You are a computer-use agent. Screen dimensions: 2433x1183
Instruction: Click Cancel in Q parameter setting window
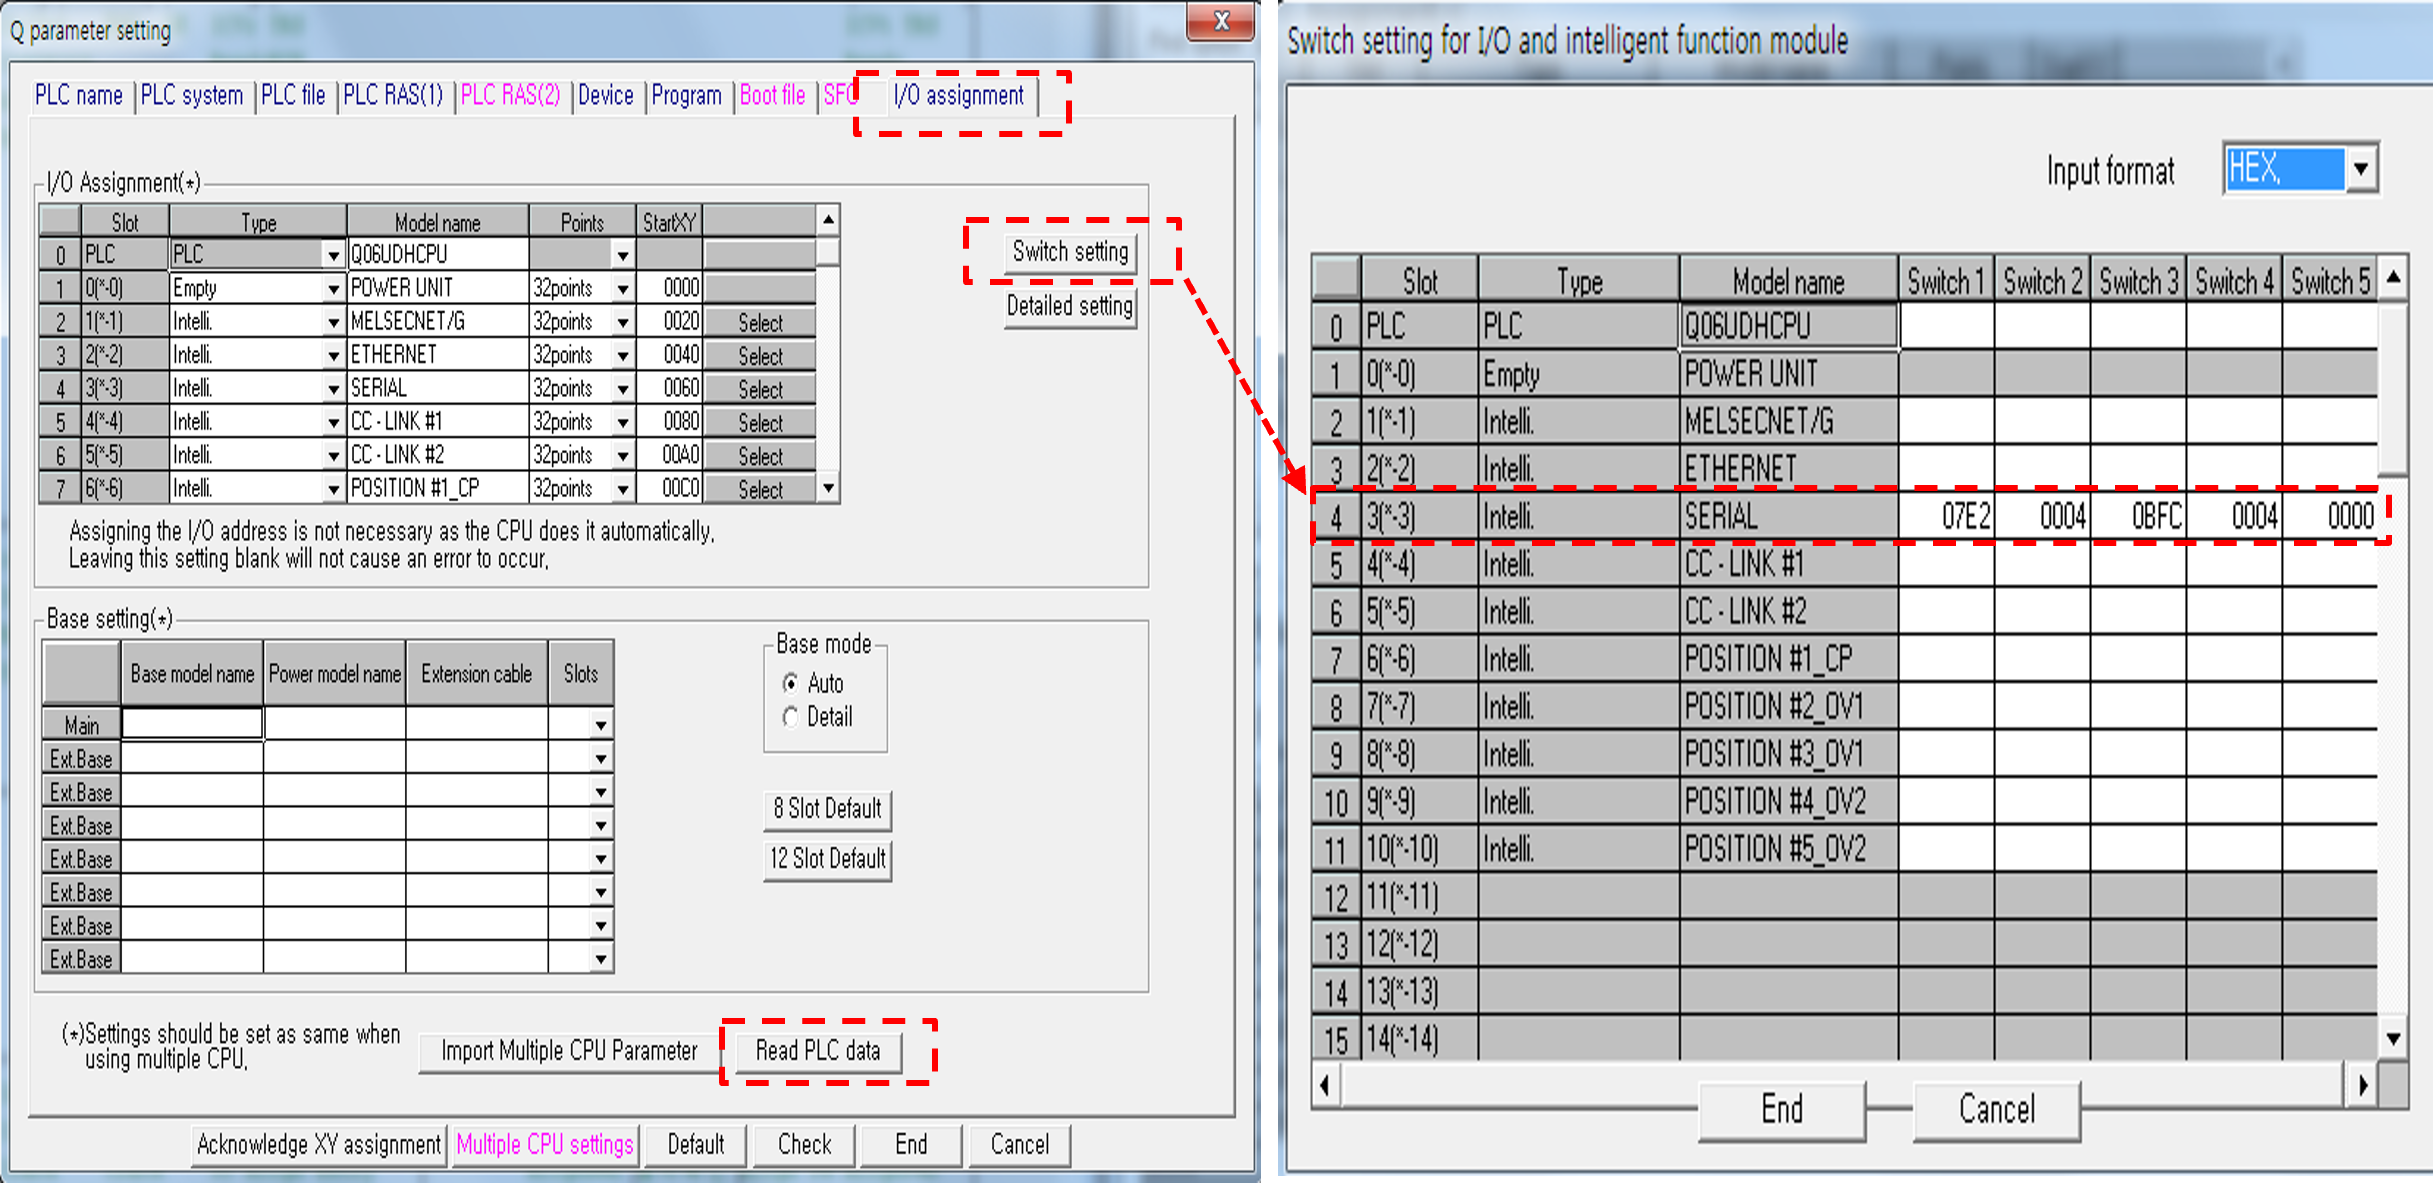pos(1019,1144)
